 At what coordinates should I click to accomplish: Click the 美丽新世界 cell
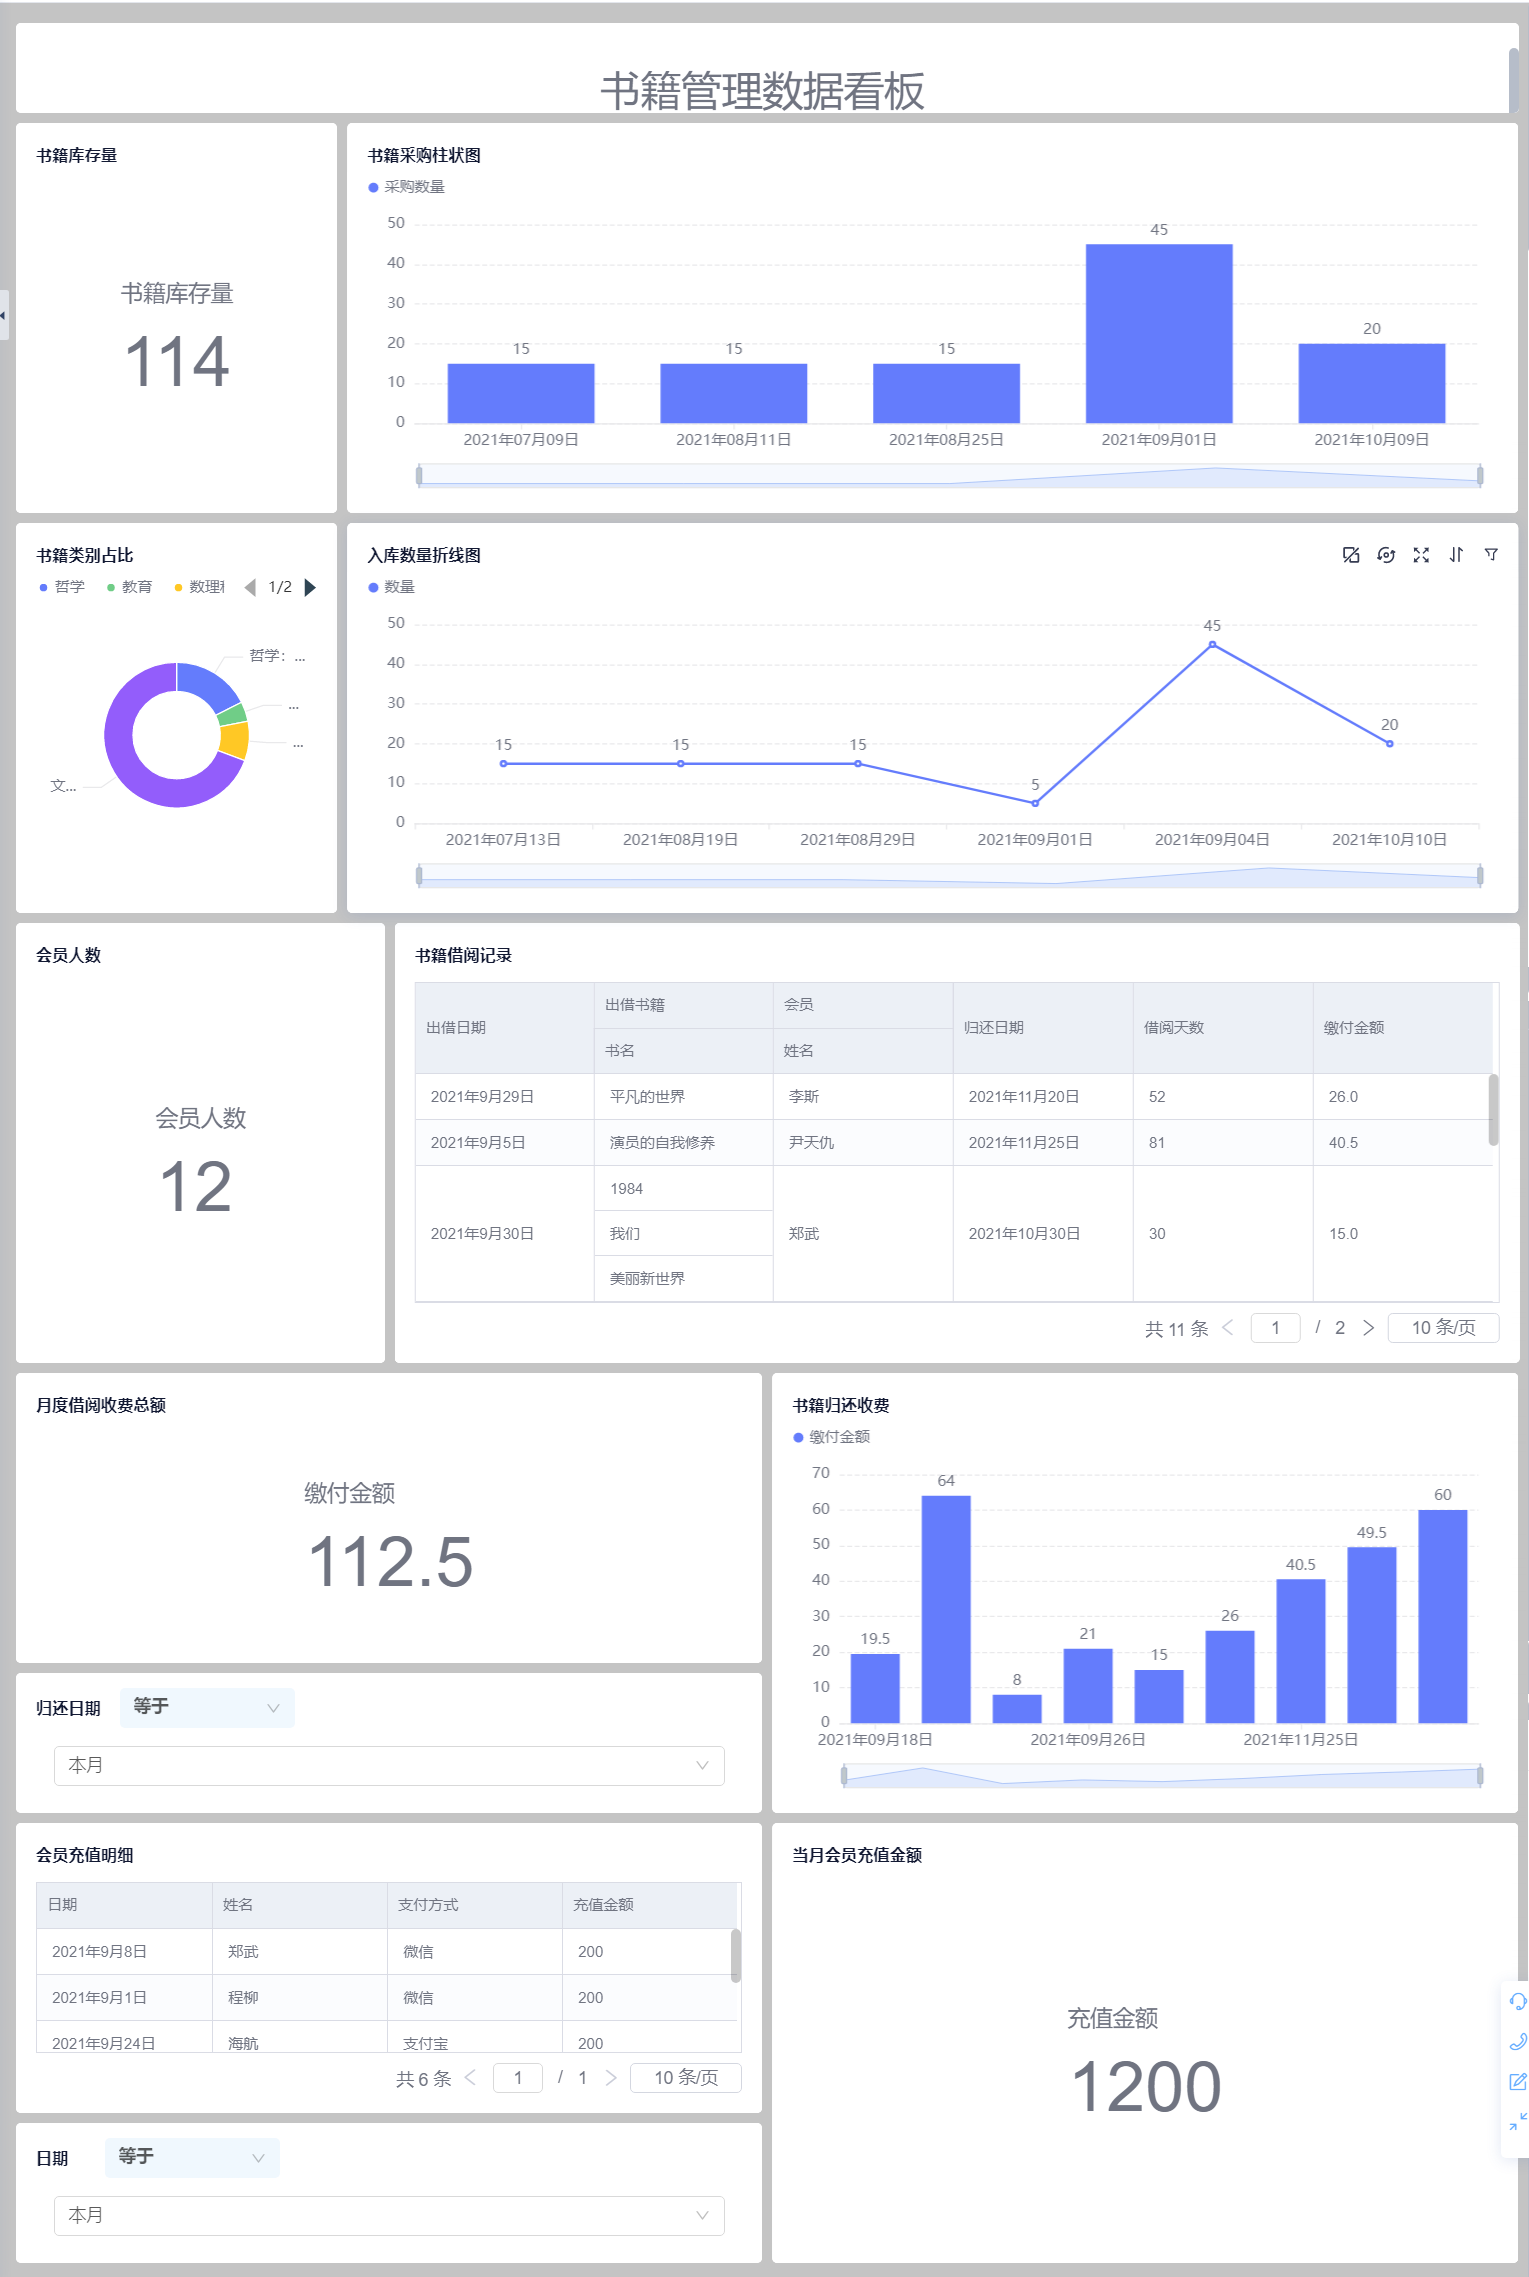coord(684,1279)
